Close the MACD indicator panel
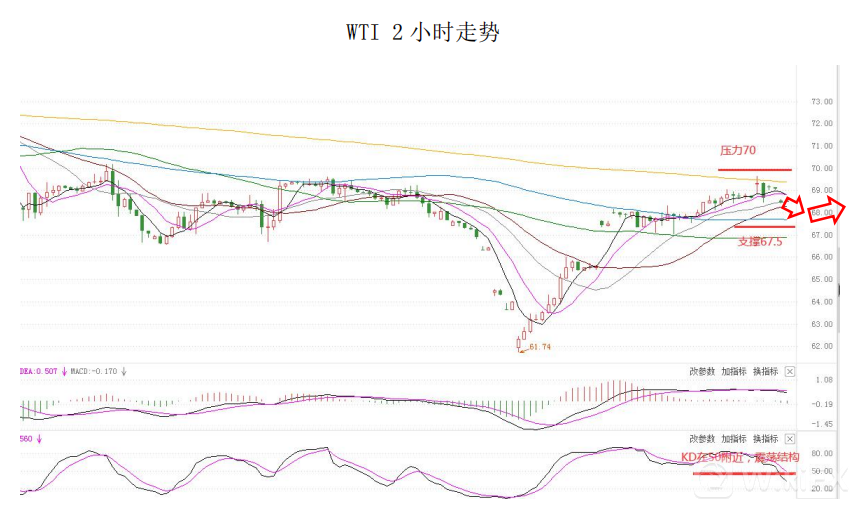 click(x=789, y=372)
